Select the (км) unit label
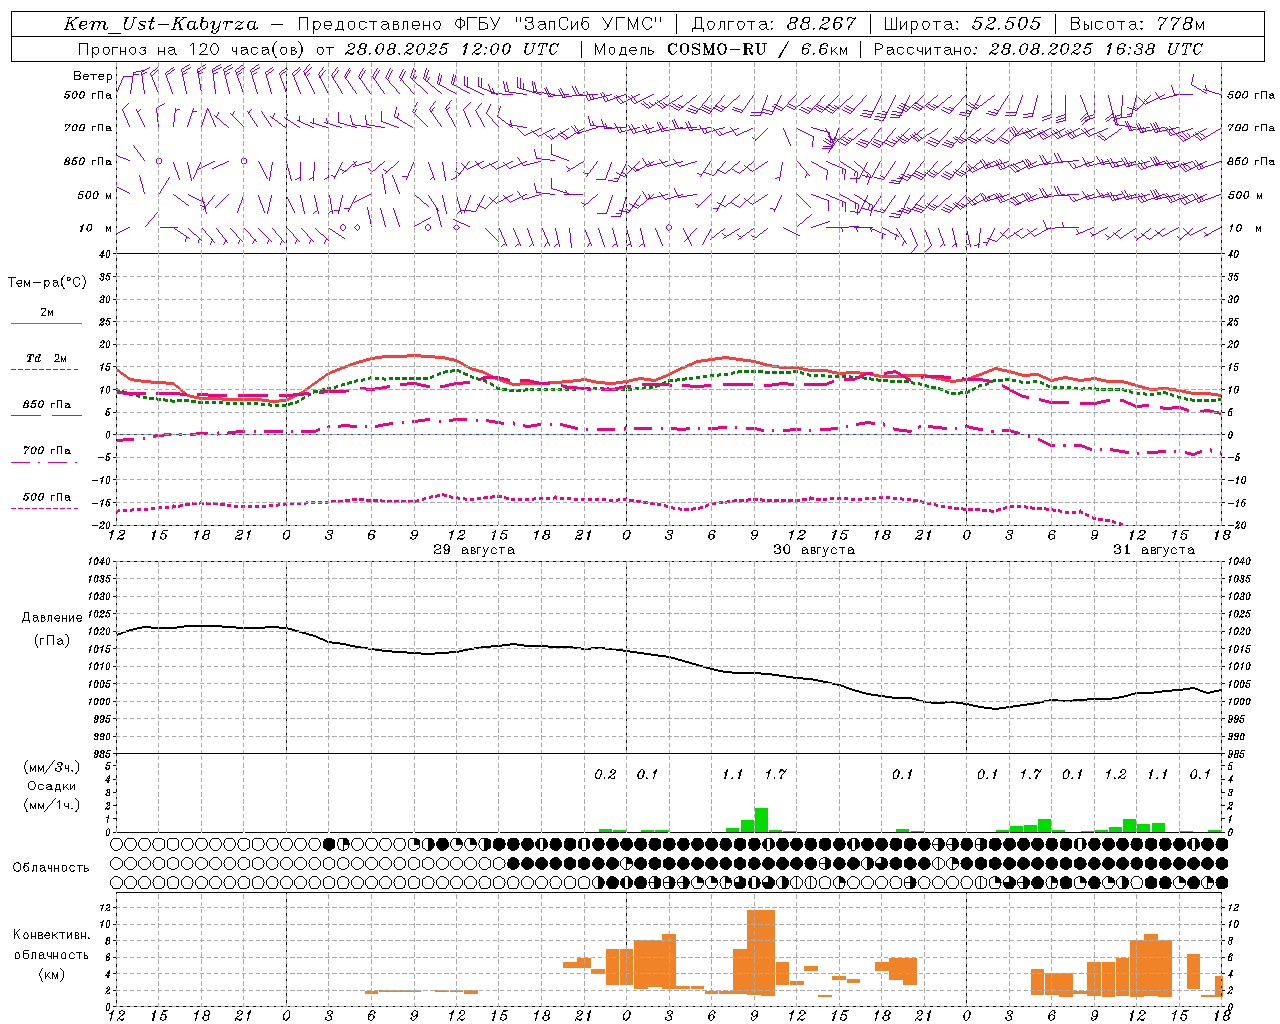This screenshot has width=1280, height=1024. [x=51, y=974]
